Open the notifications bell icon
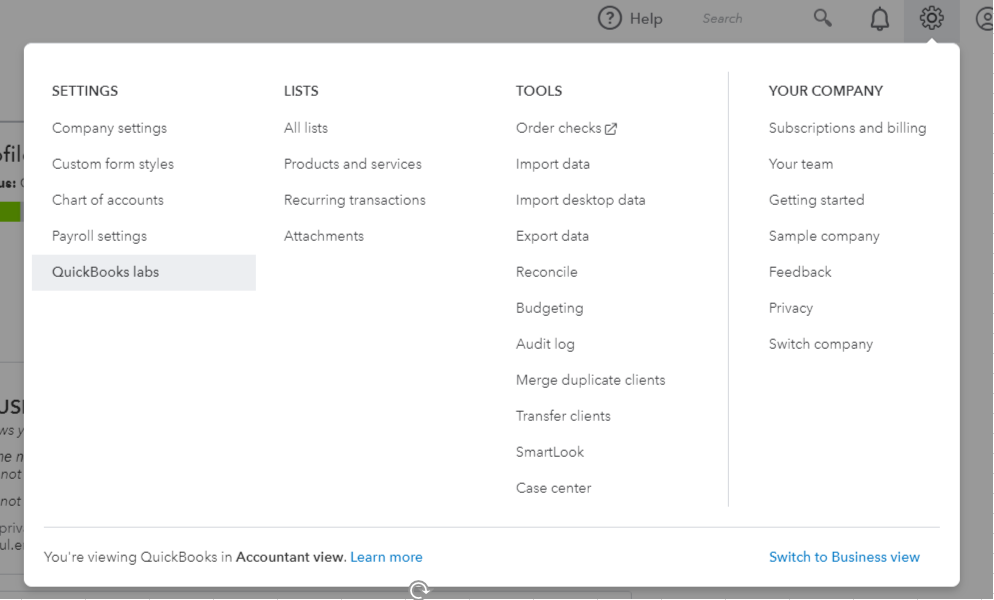 tap(880, 19)
